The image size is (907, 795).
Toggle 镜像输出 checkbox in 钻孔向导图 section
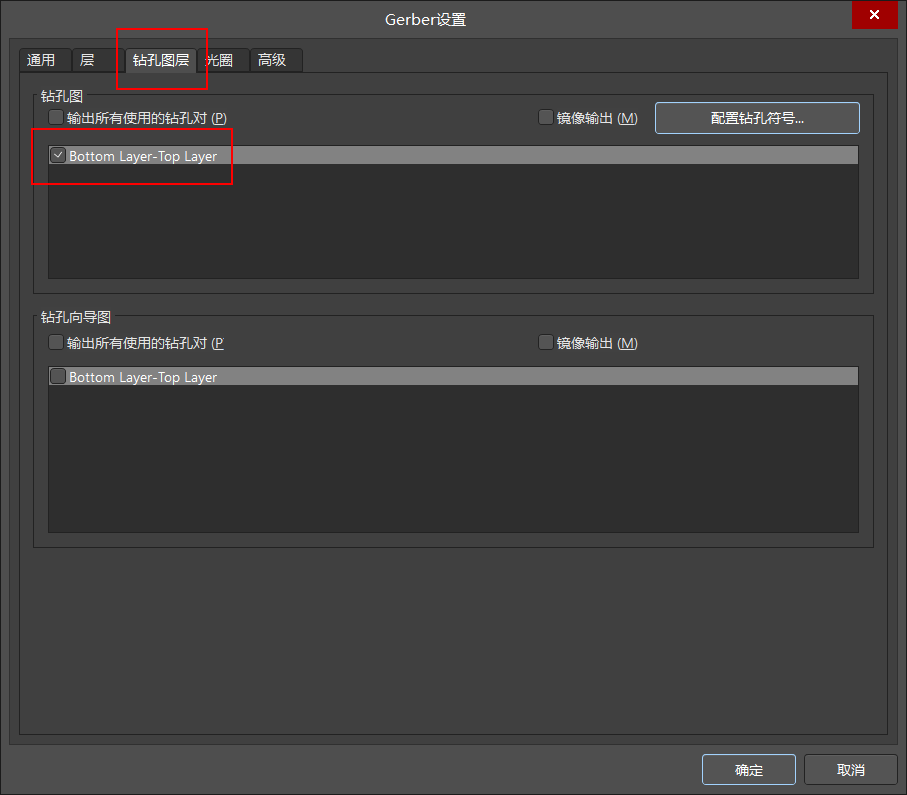coord(545,343)
